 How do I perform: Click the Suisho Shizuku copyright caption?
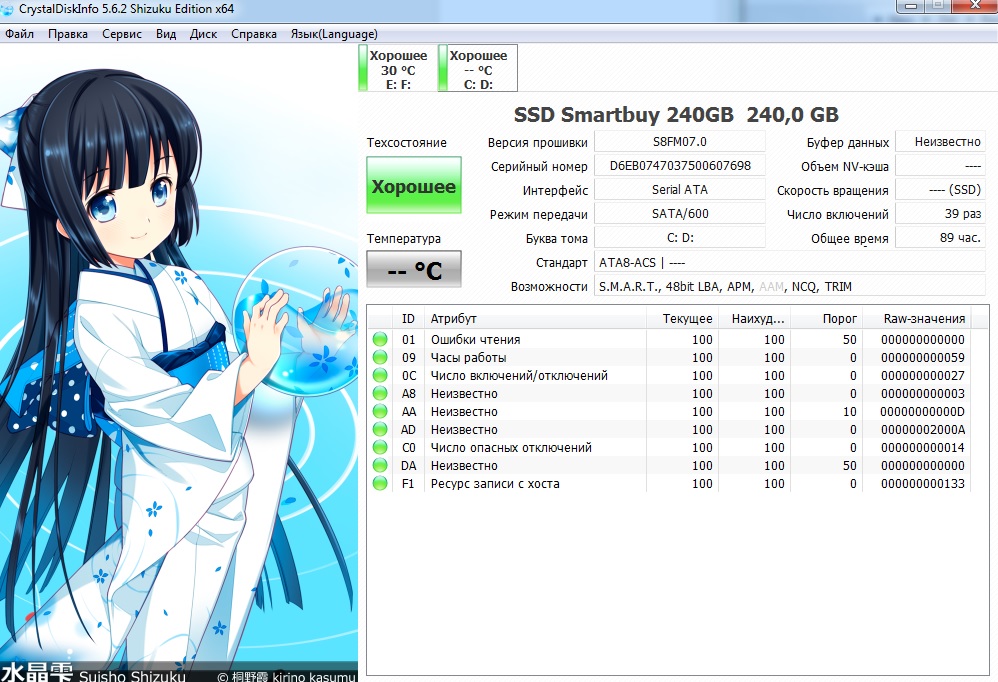point(178,674)
